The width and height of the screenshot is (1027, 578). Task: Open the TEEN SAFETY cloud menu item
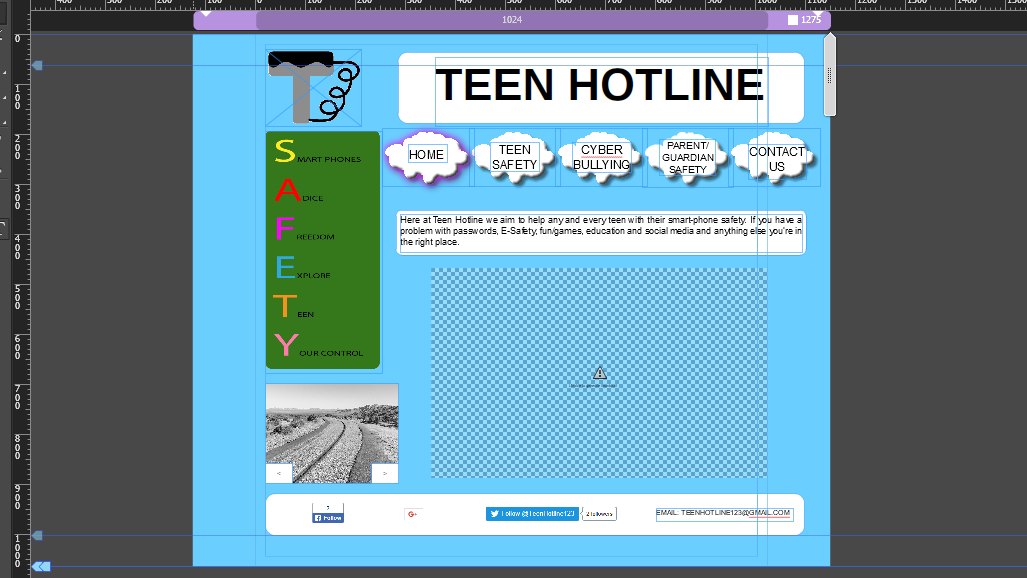515,157
